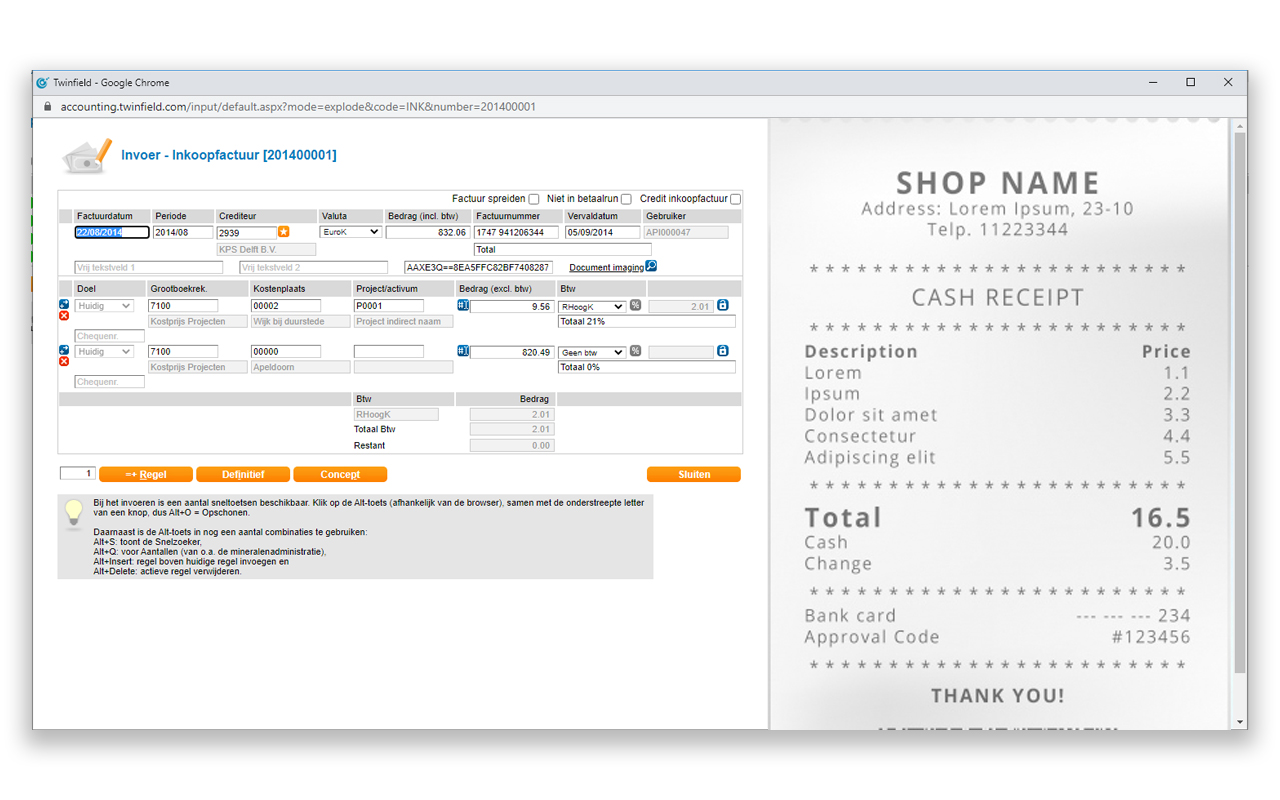
Task: Click the percent icon beside RHoogK dropdown
Action: [x=635, y=305]
